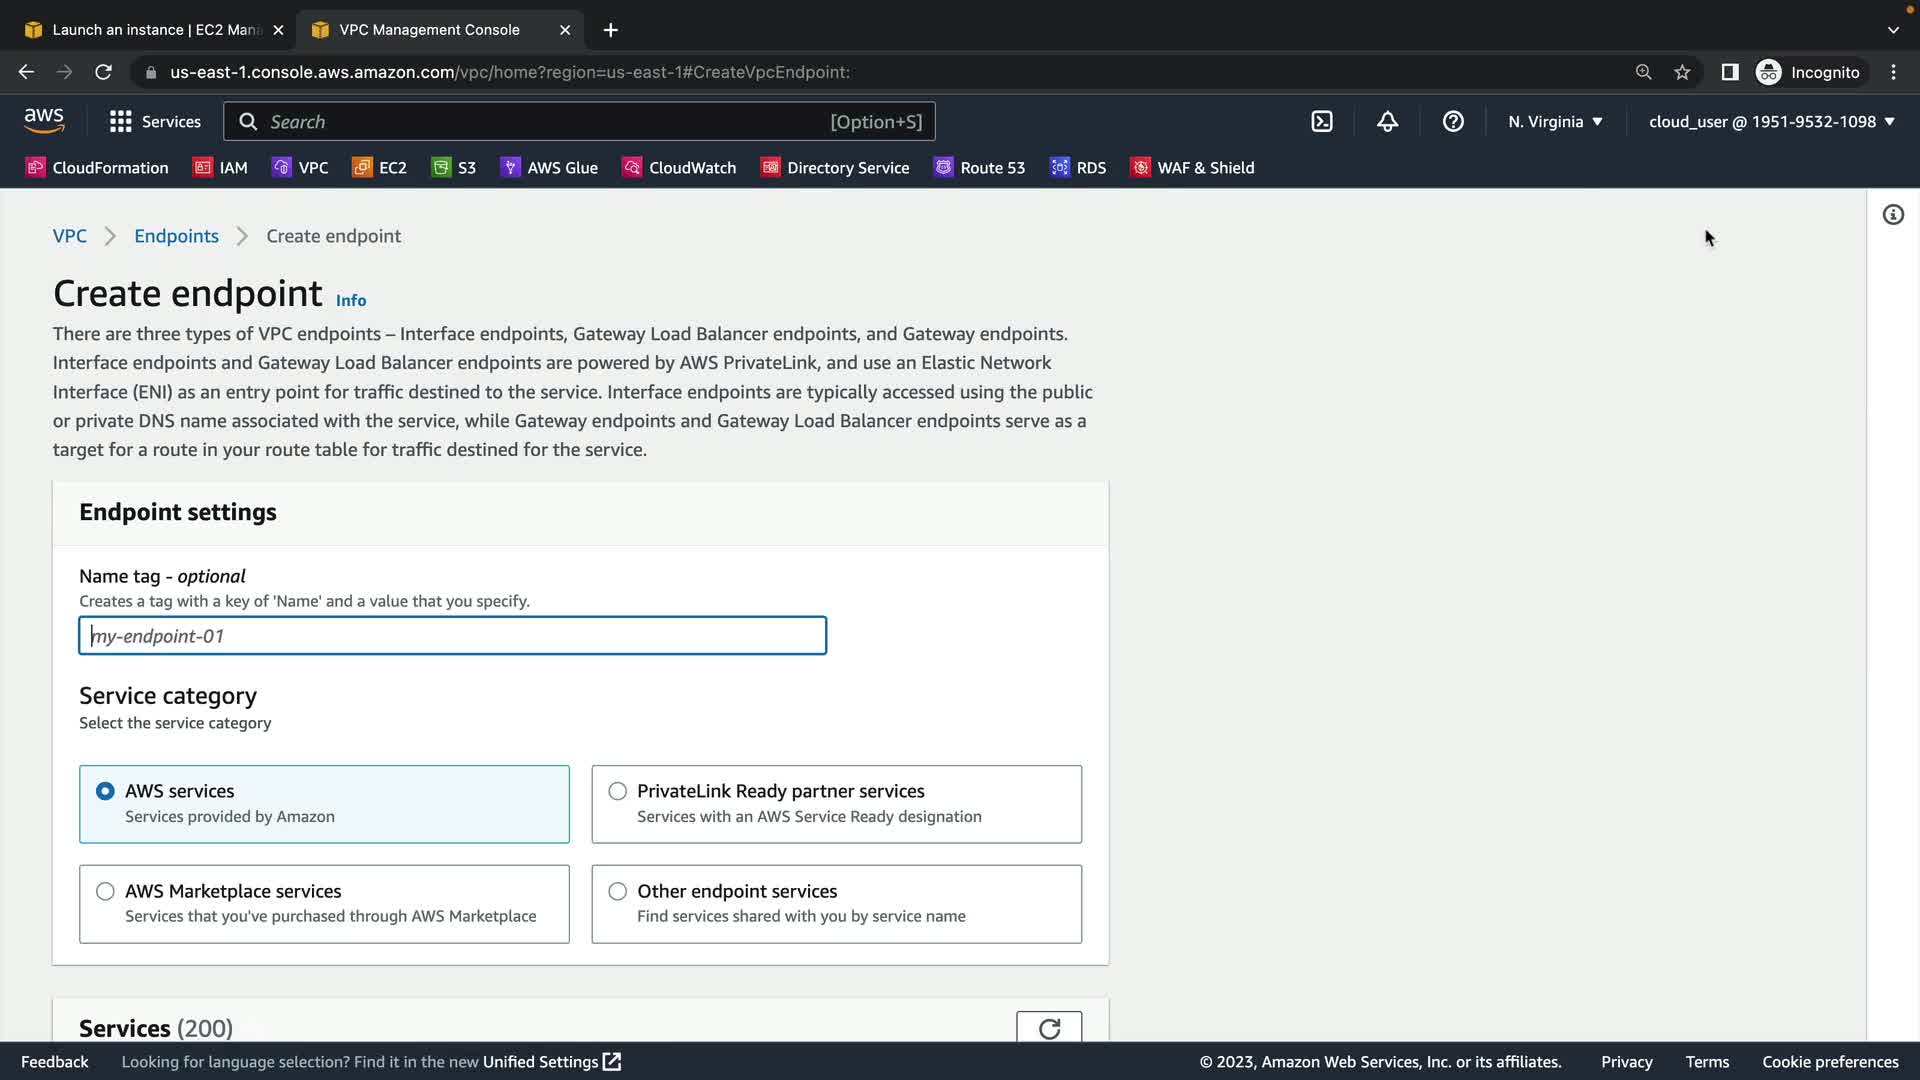1920x1080 pixels.
Task: Click the help question mark icon
Action: (x=1453, y=122)
